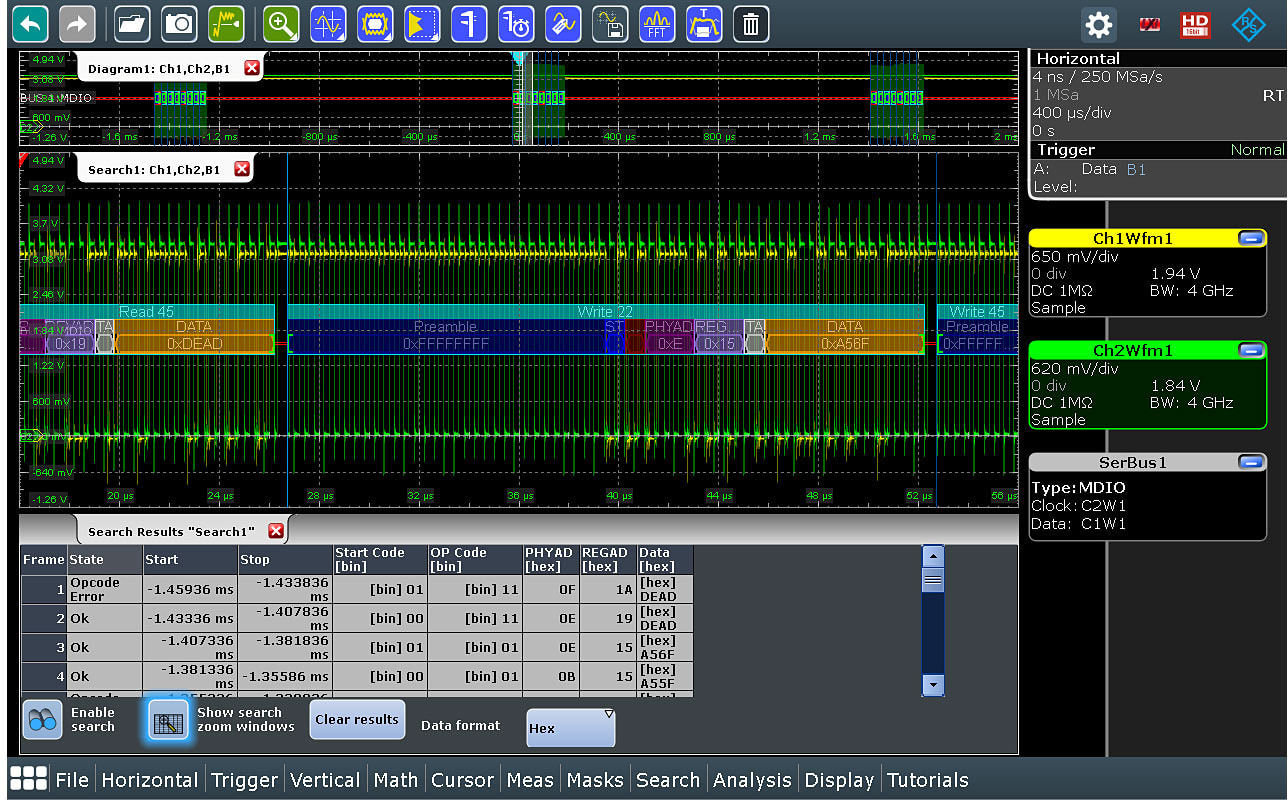Screen dimensions: 1288x800
Task: Minimize the Ch1Wfm1 channel panel
Action: (x=1249, y=238)
